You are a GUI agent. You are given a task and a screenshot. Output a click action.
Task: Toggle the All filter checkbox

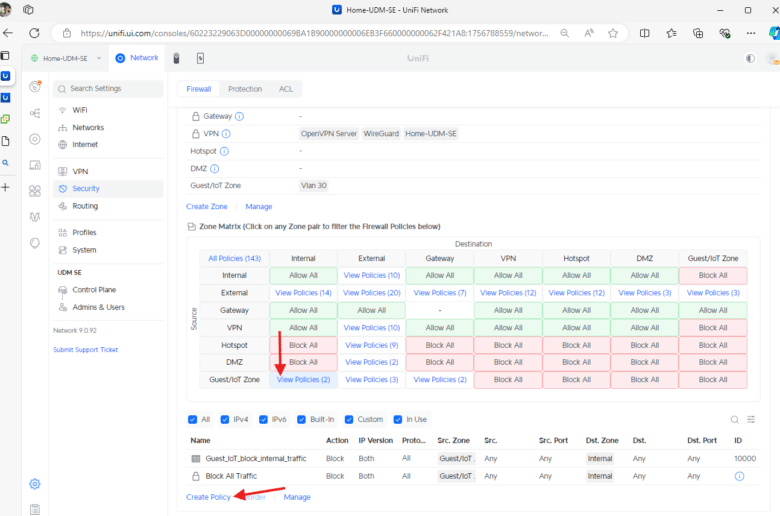tap(193, 419)
